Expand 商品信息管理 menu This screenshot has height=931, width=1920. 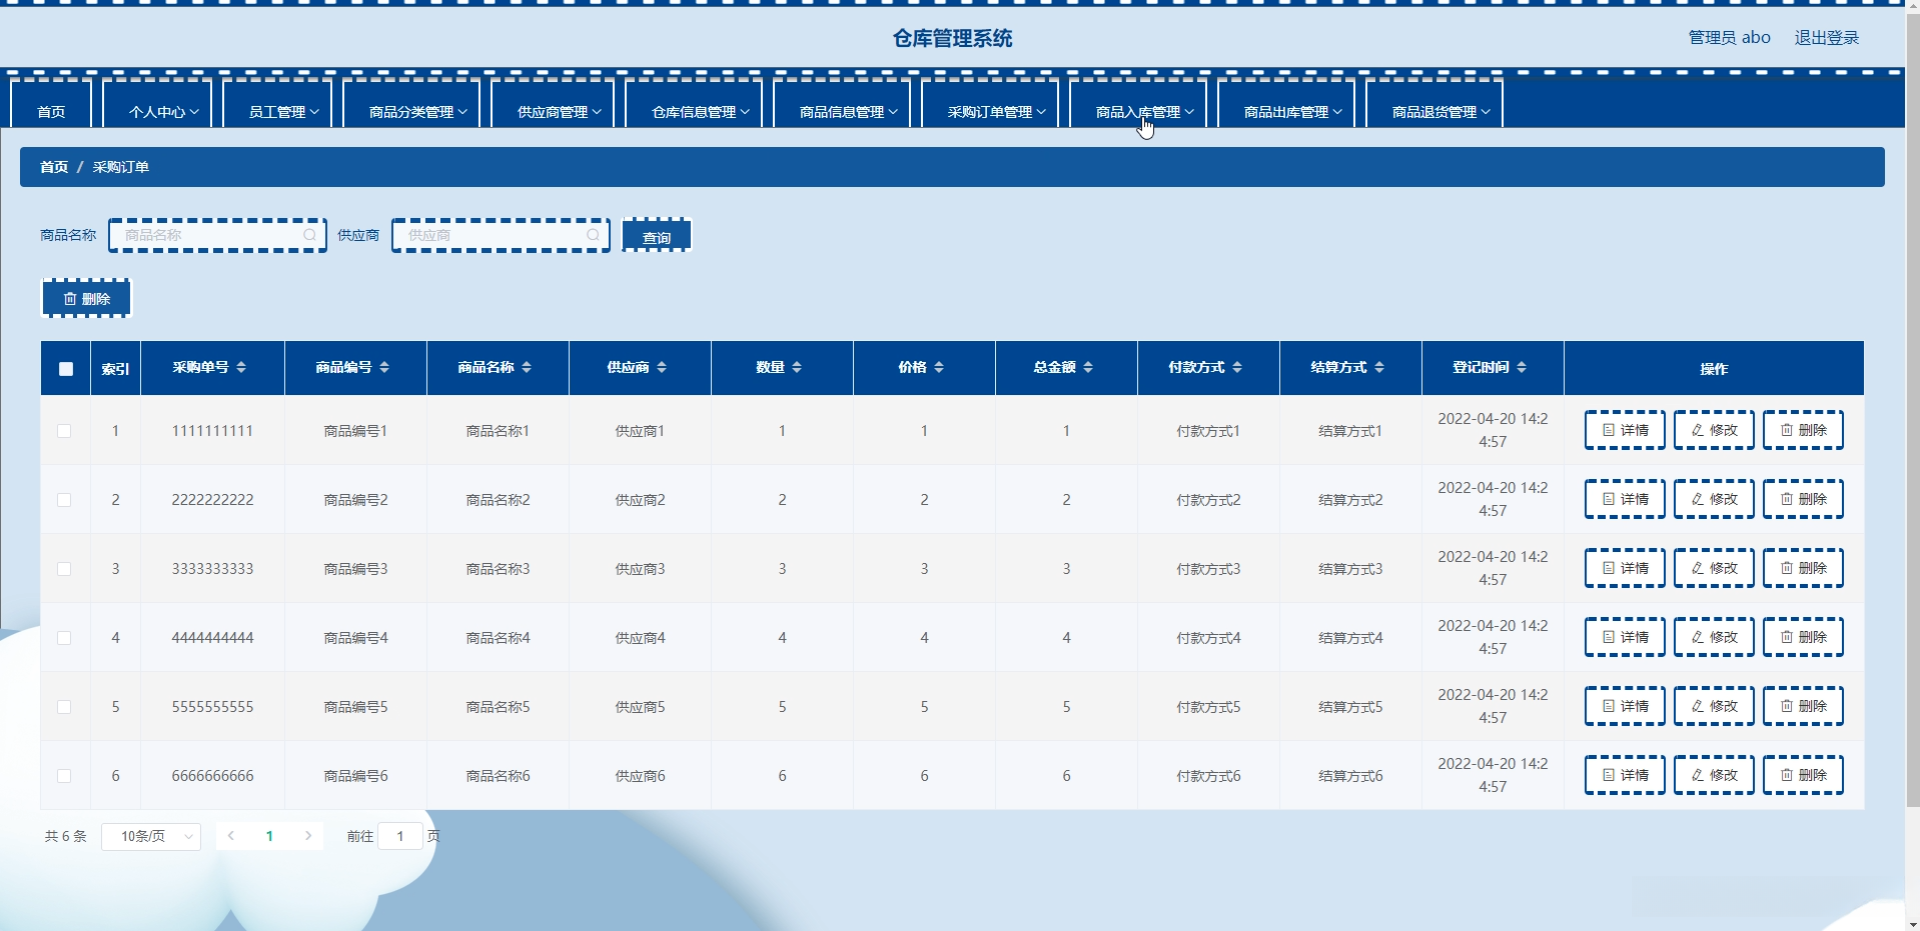point(842,105)
